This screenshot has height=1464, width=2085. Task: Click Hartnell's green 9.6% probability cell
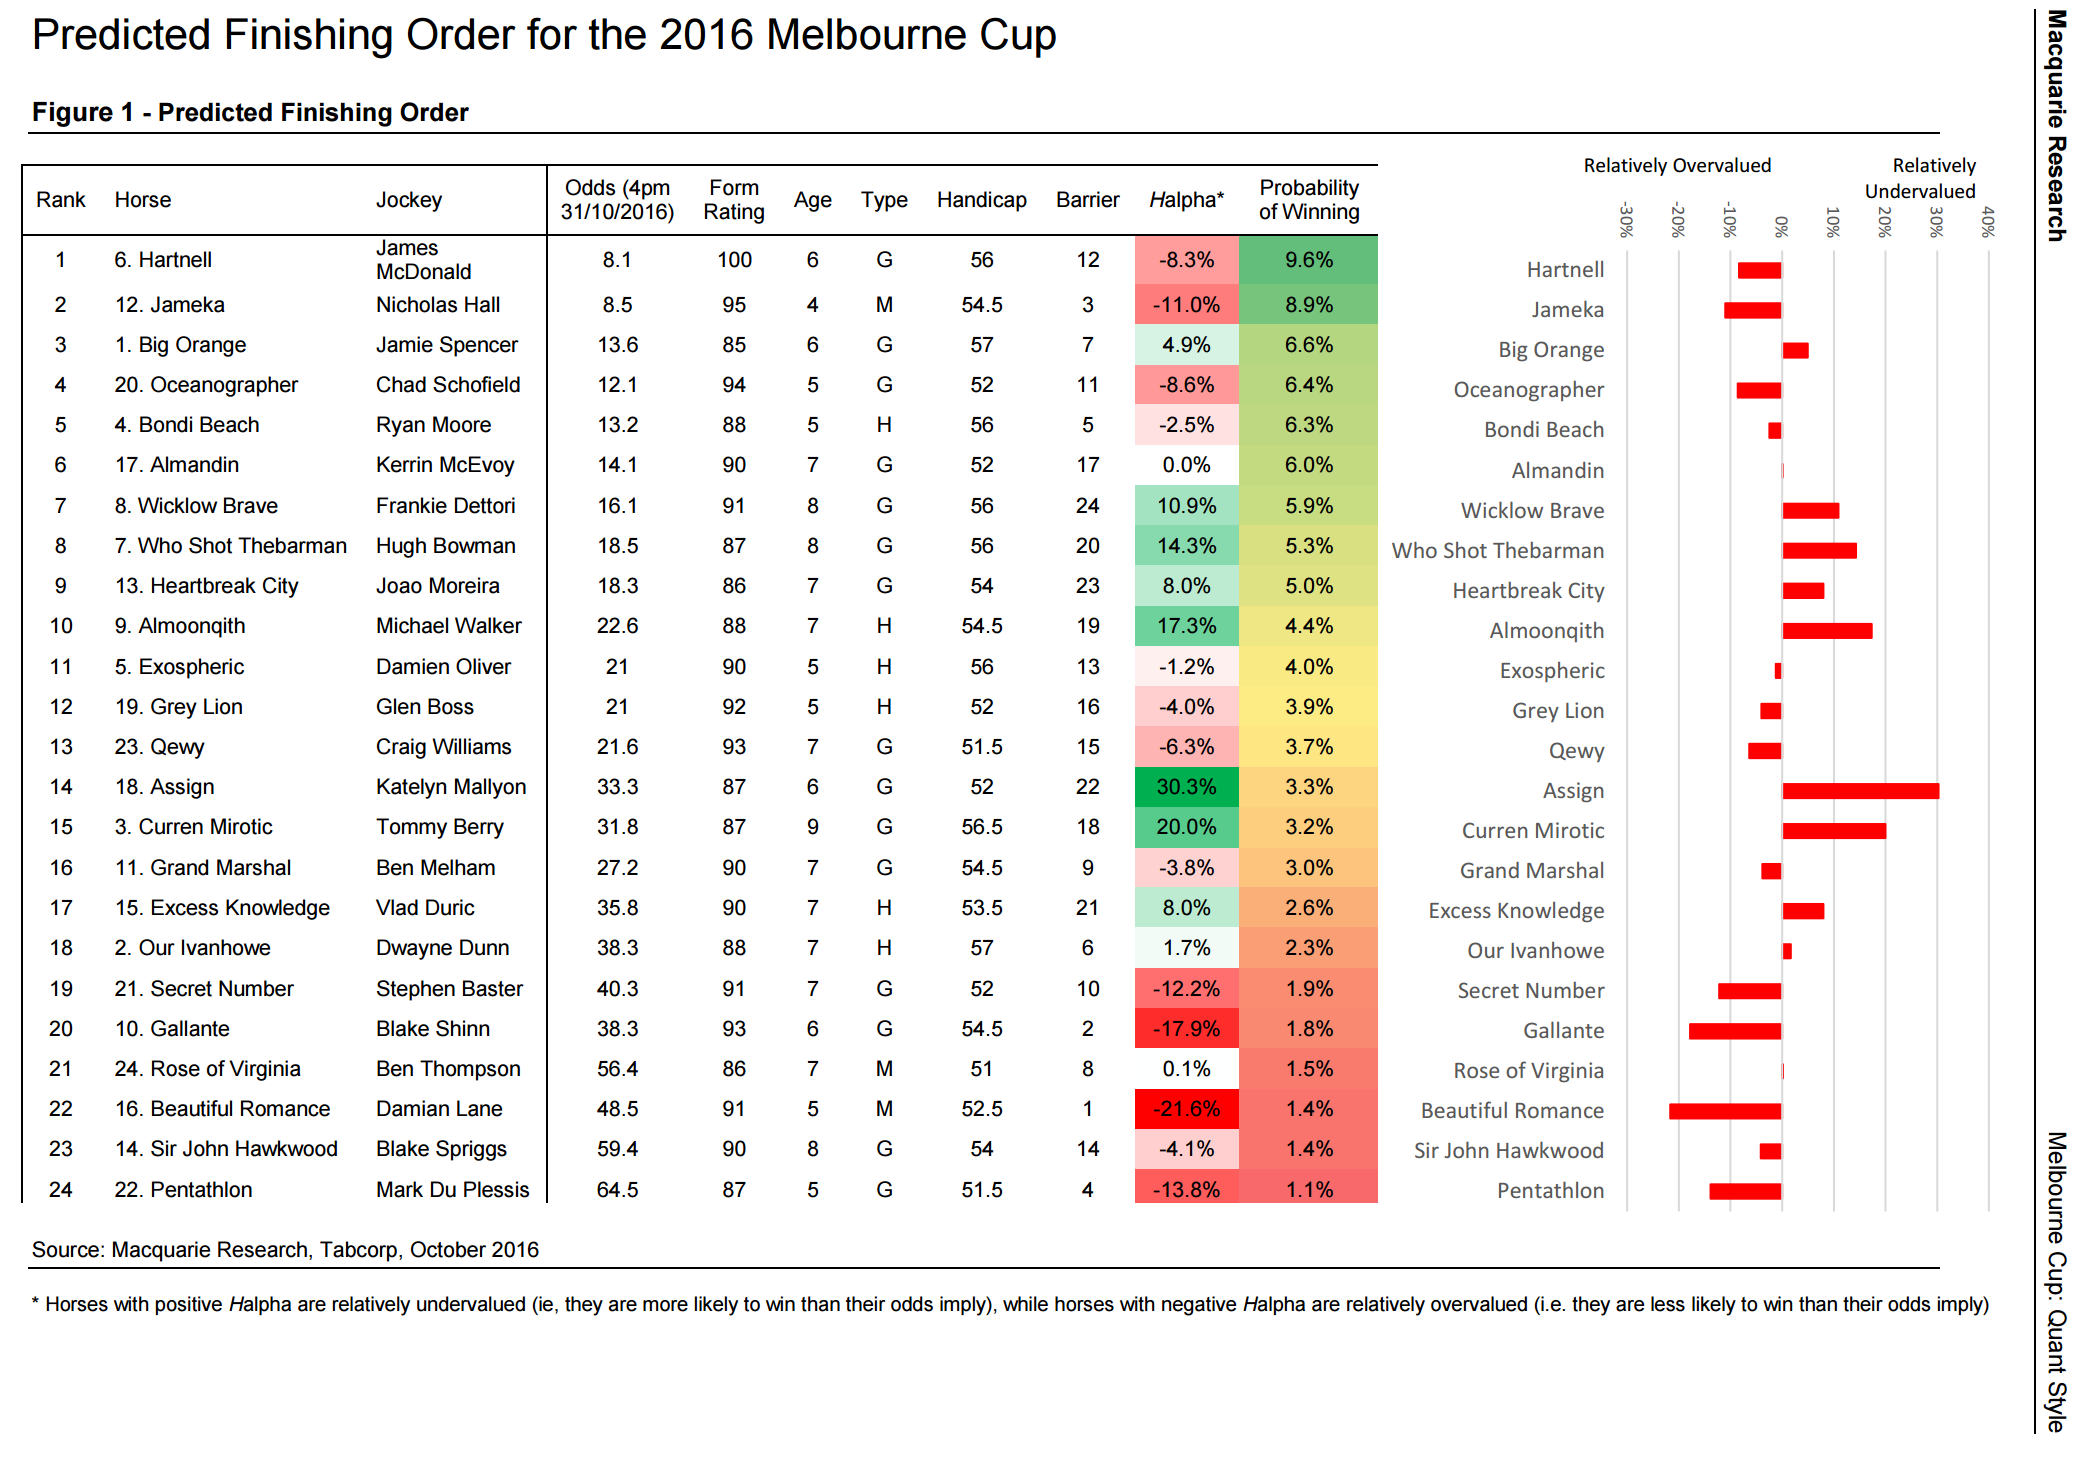(x=1308, y=260)
